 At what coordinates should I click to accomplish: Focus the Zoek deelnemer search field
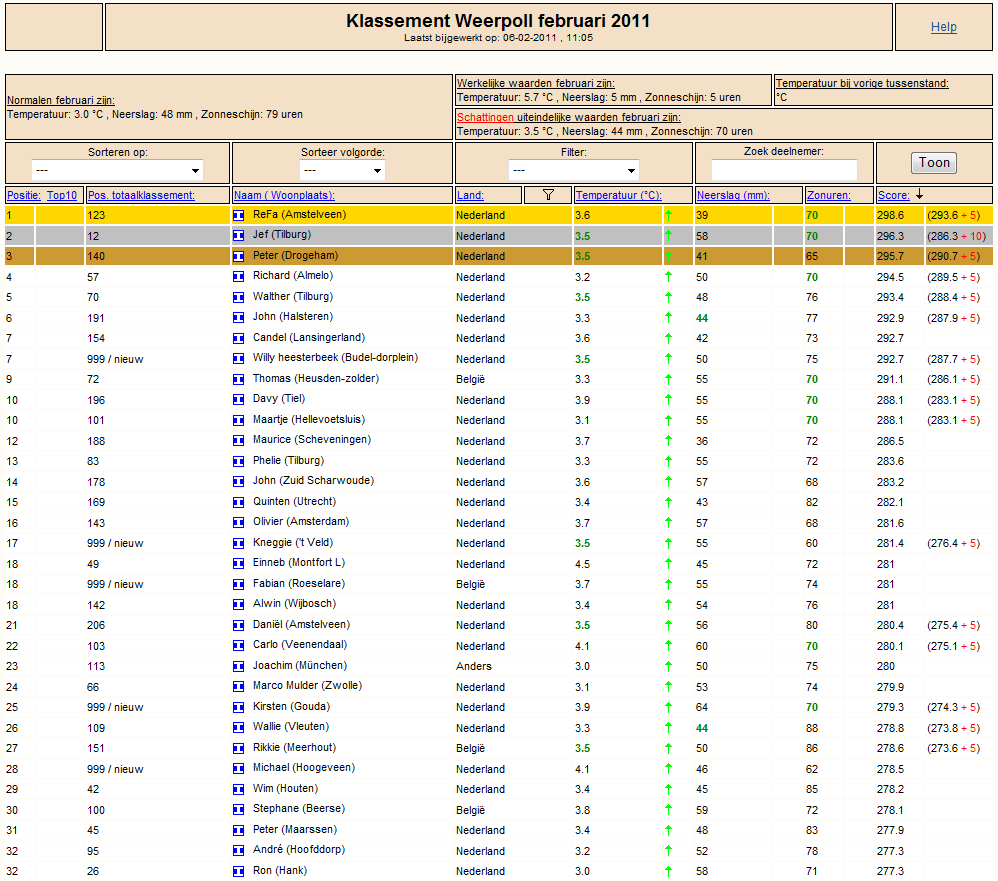pos(784,170)
